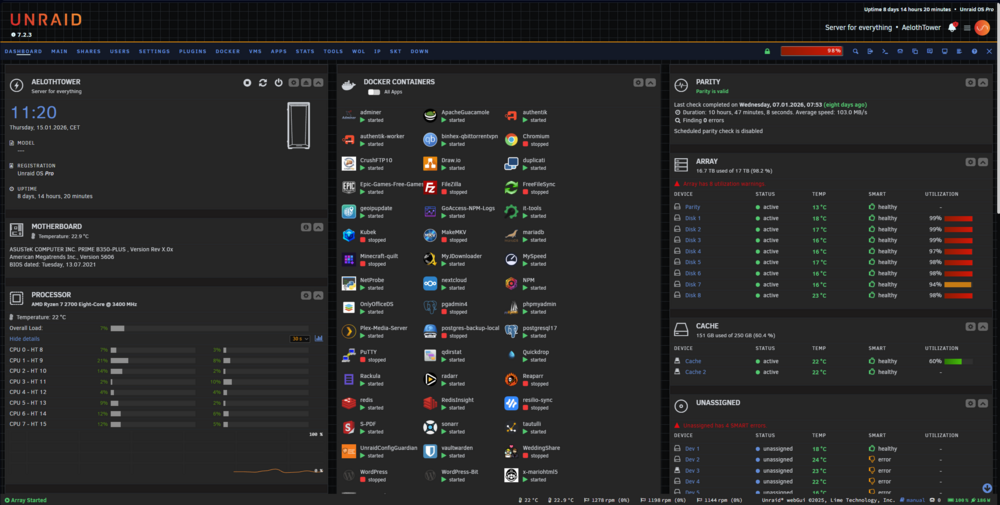The height and width of the screenshot is (505, 1000).
Task: Collapse the Array panel chevron
Action: [x=983, y=162]
